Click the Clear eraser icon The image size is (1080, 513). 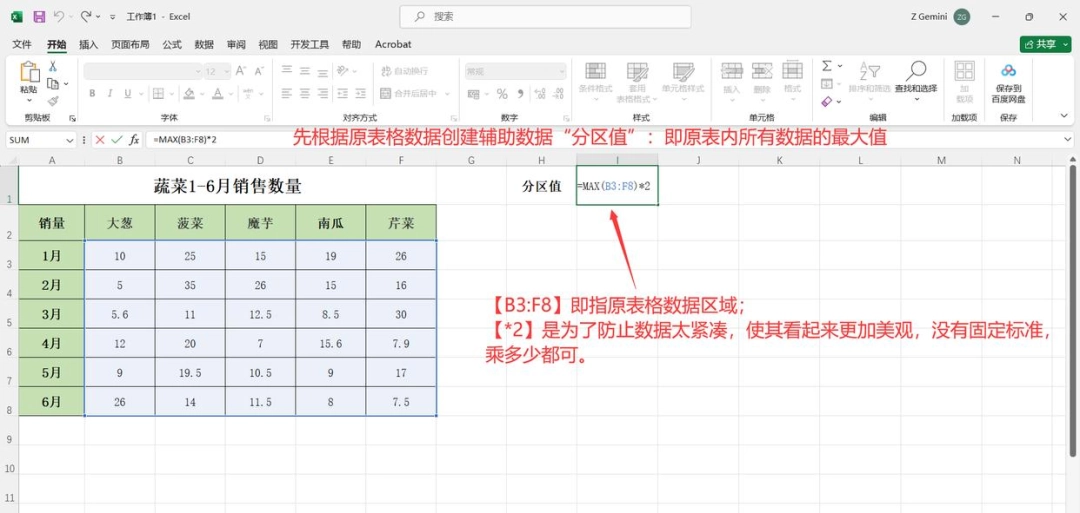827,101
